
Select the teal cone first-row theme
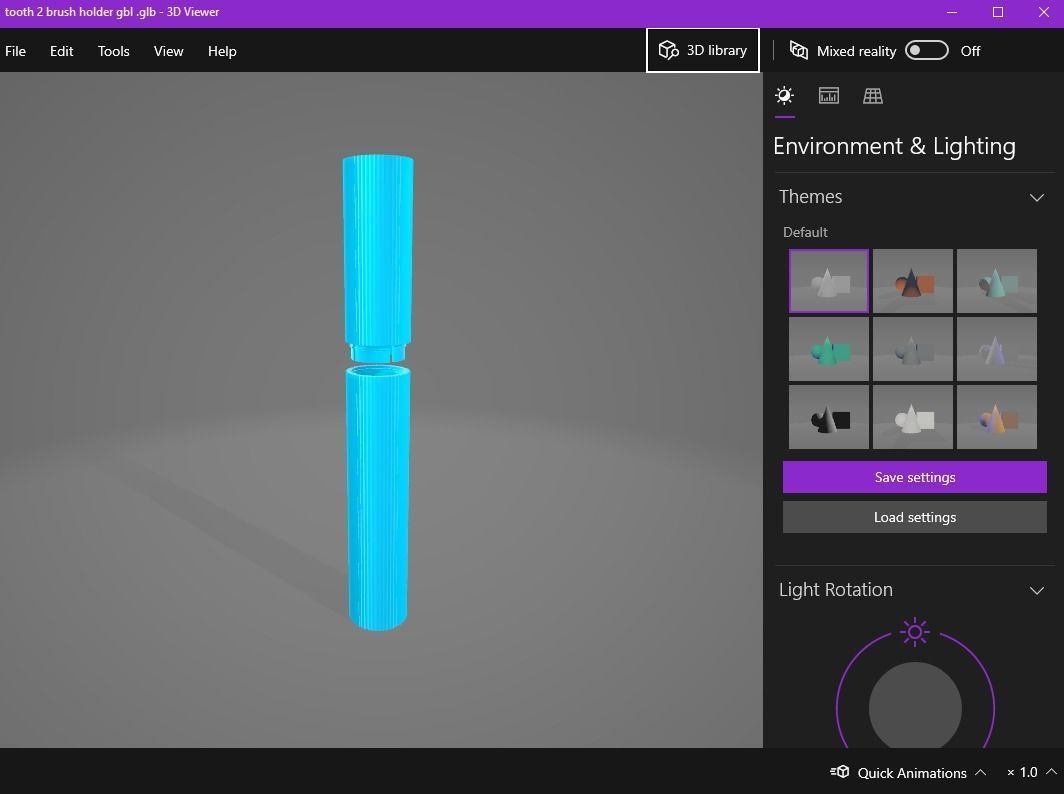point(997,281)
